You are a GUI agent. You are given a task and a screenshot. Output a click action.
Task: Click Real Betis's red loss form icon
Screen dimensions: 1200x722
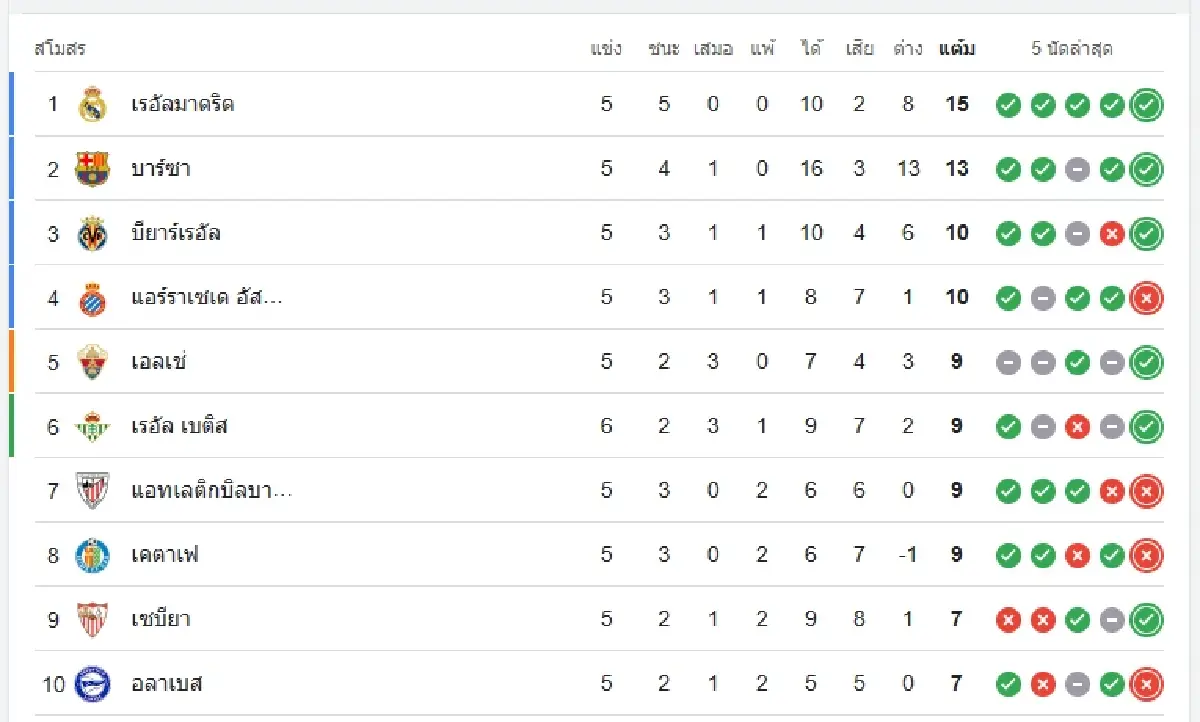coord(1077,427)
